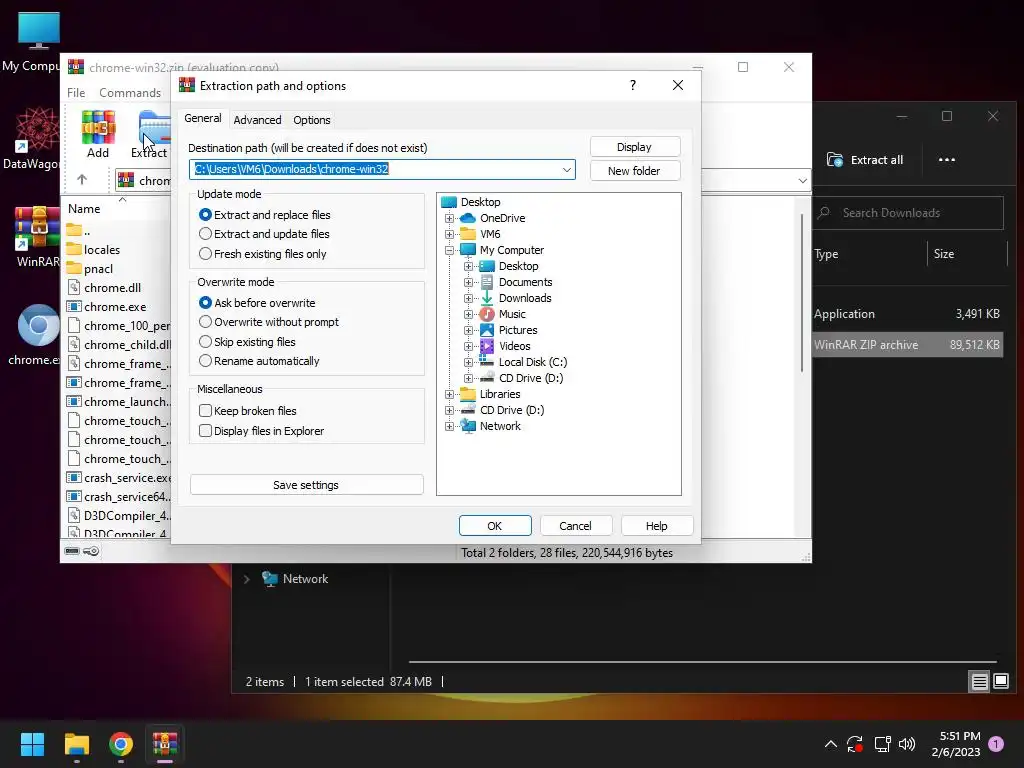Open the WinRAR File menu
Screen dimensions: 1024x768
(x=76, y=93)
